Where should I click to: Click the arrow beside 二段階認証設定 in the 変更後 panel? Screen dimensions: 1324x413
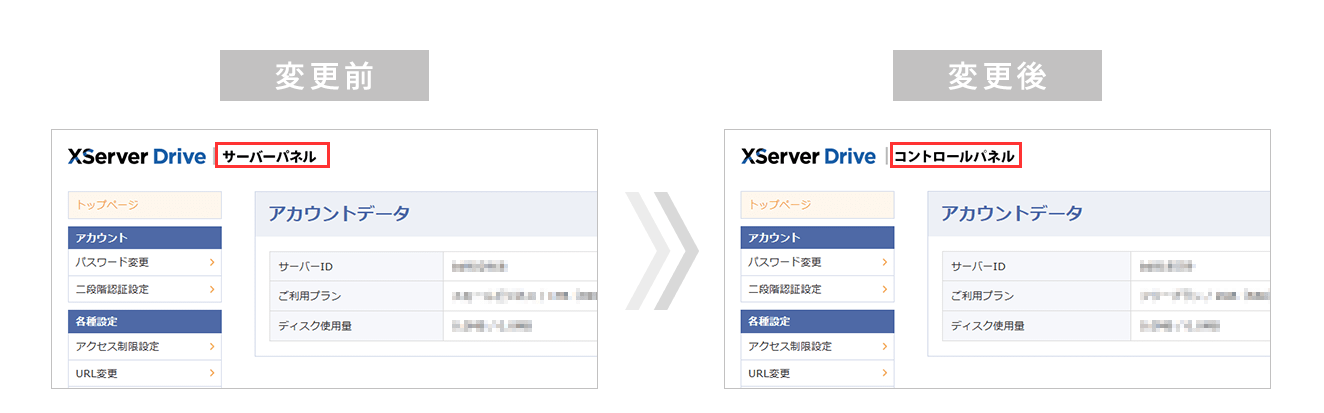pyautogui.click(x=885, y=289)
